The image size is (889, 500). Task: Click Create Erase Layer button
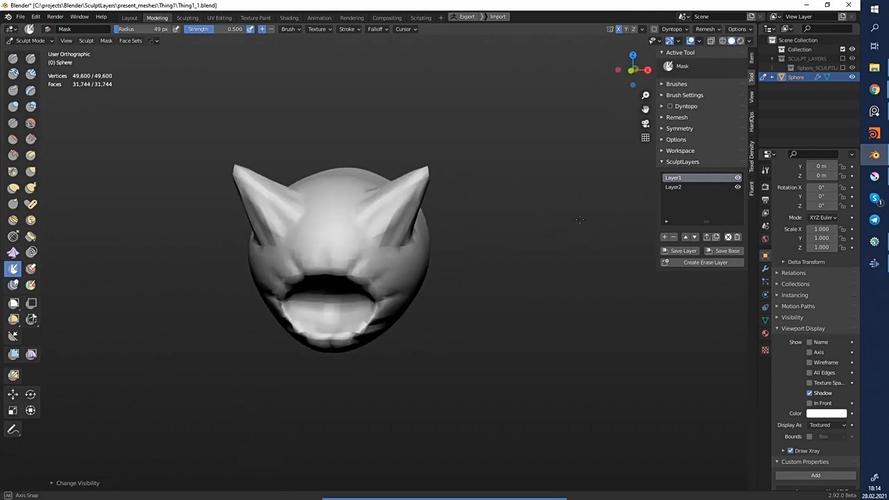(x=702, y=262)
